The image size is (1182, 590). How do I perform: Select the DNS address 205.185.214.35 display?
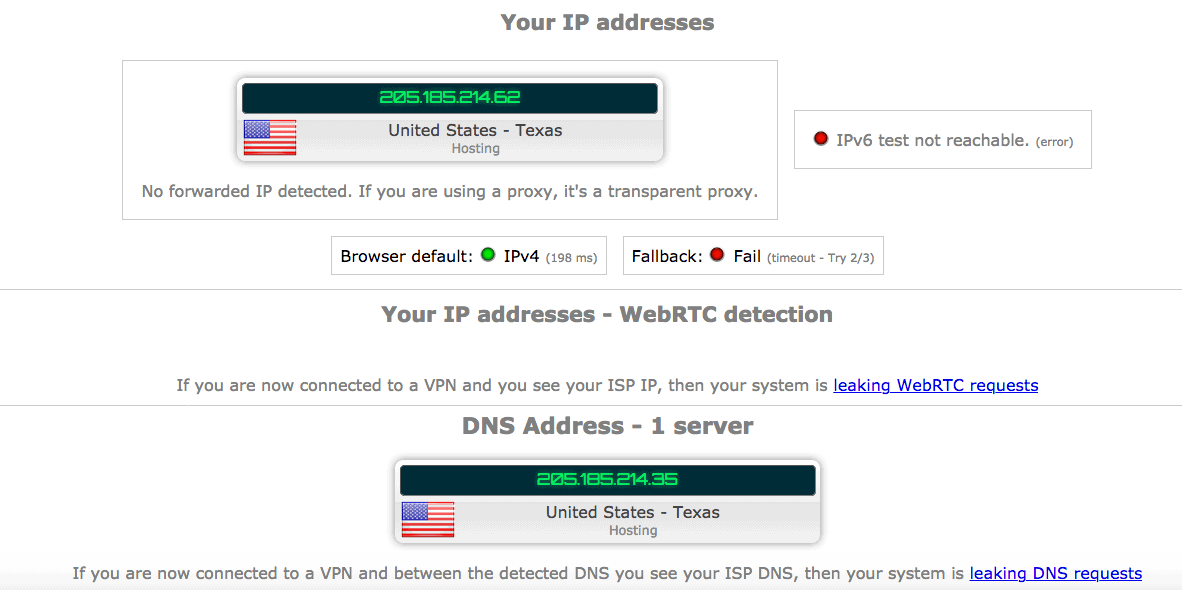point(607,480)
